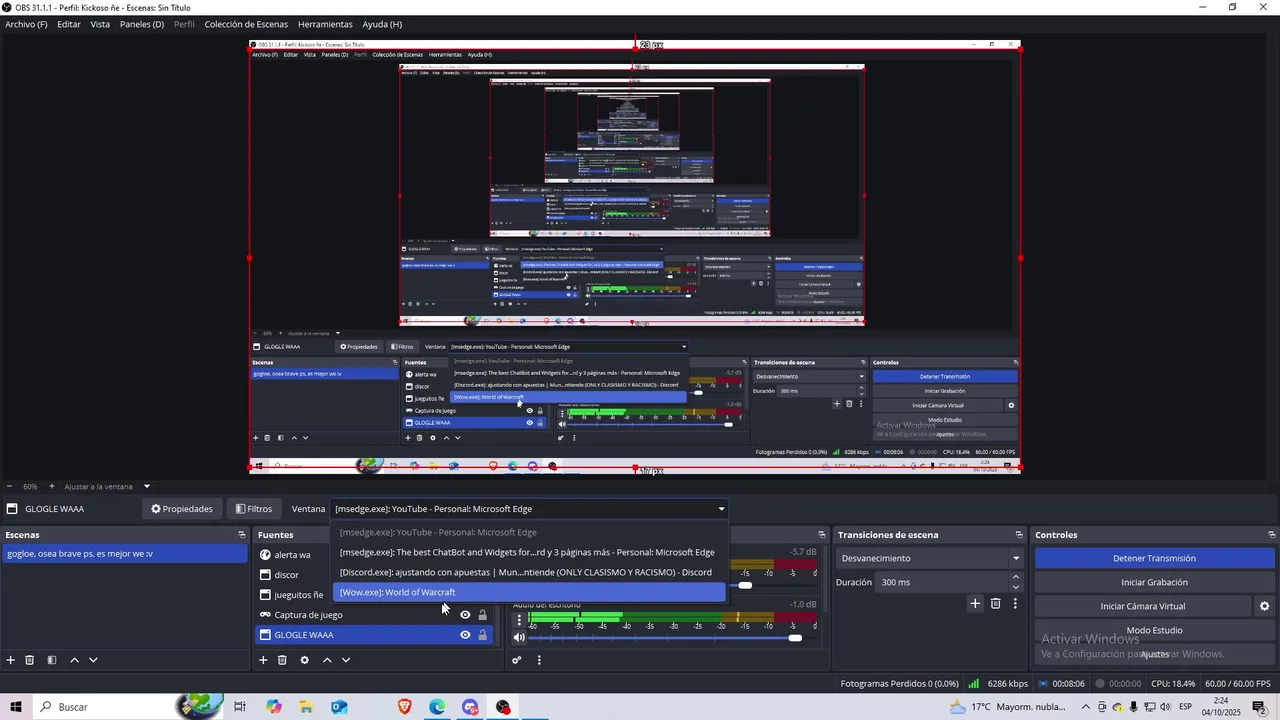Undock the Escenas panel
The height and width of the screenshot is (720, 1280).
click(241, 535)
